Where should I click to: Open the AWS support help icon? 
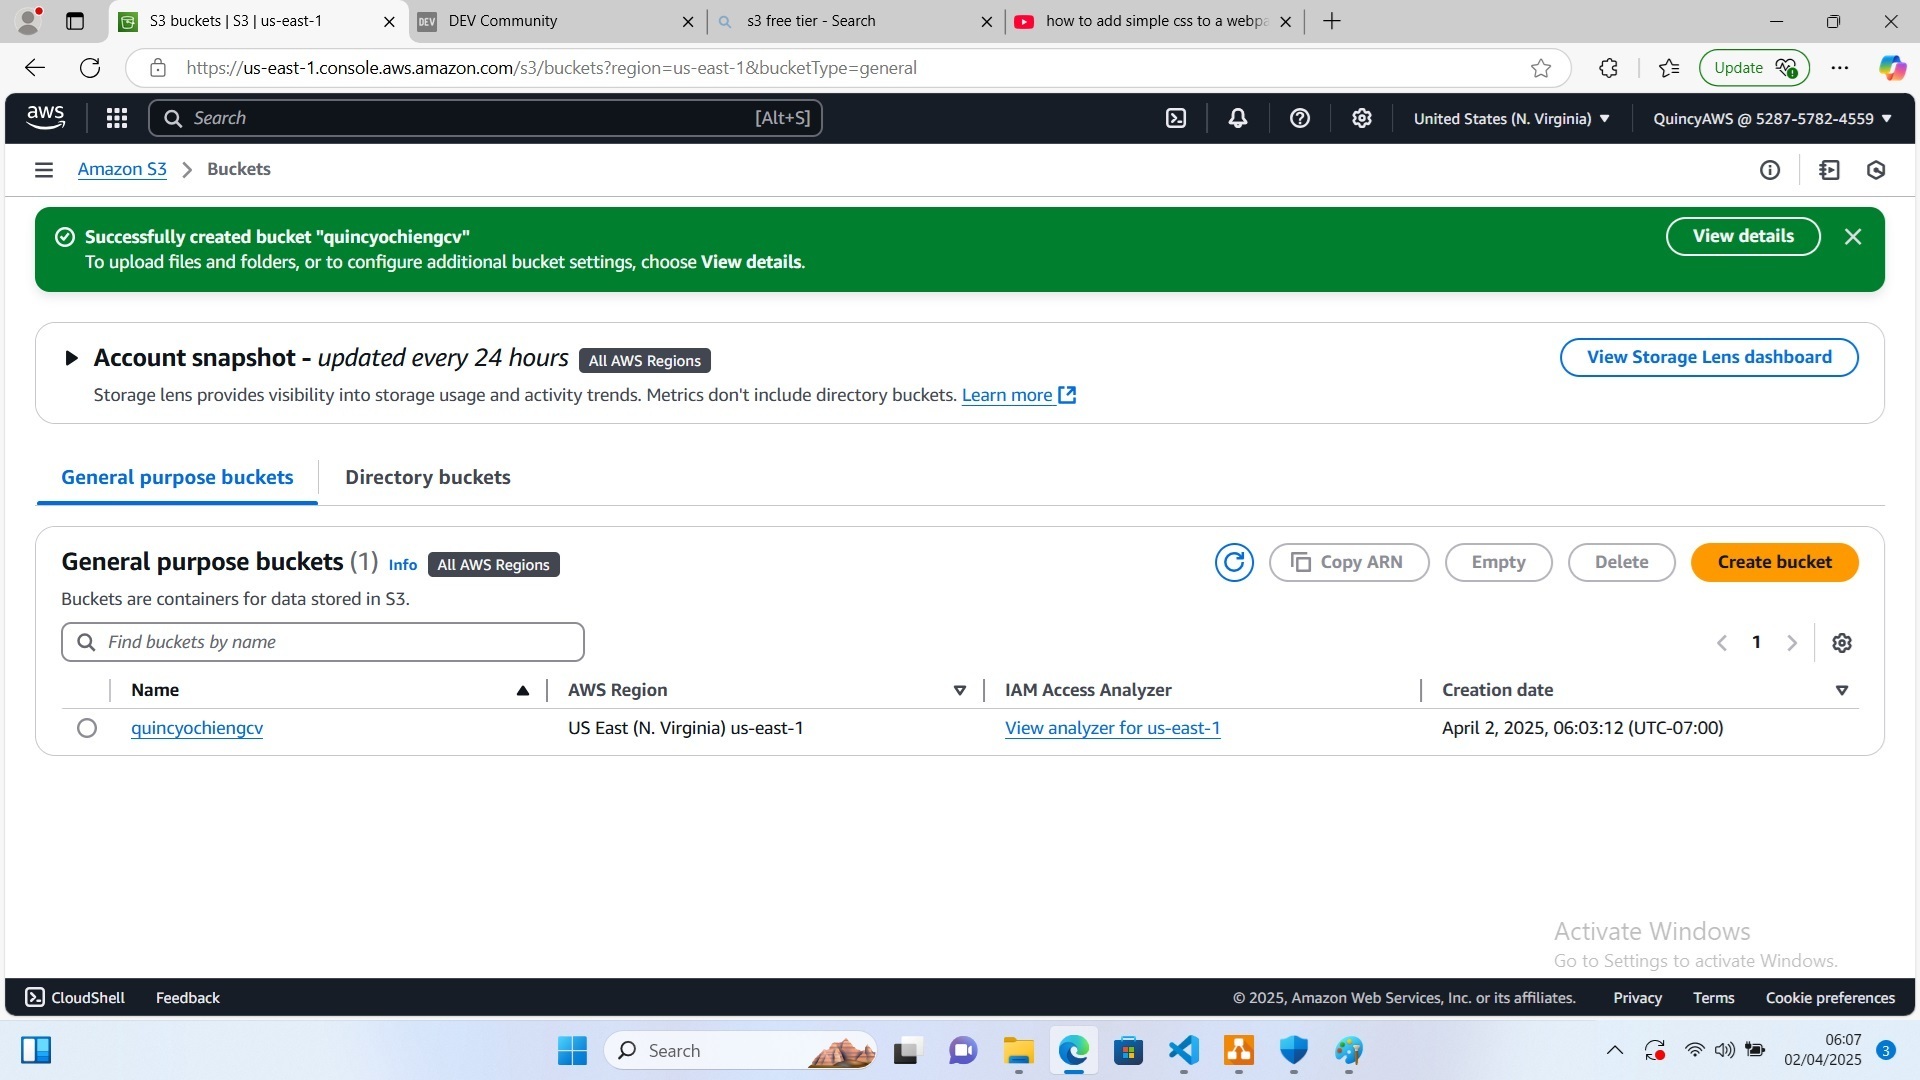click(1300, 118)
